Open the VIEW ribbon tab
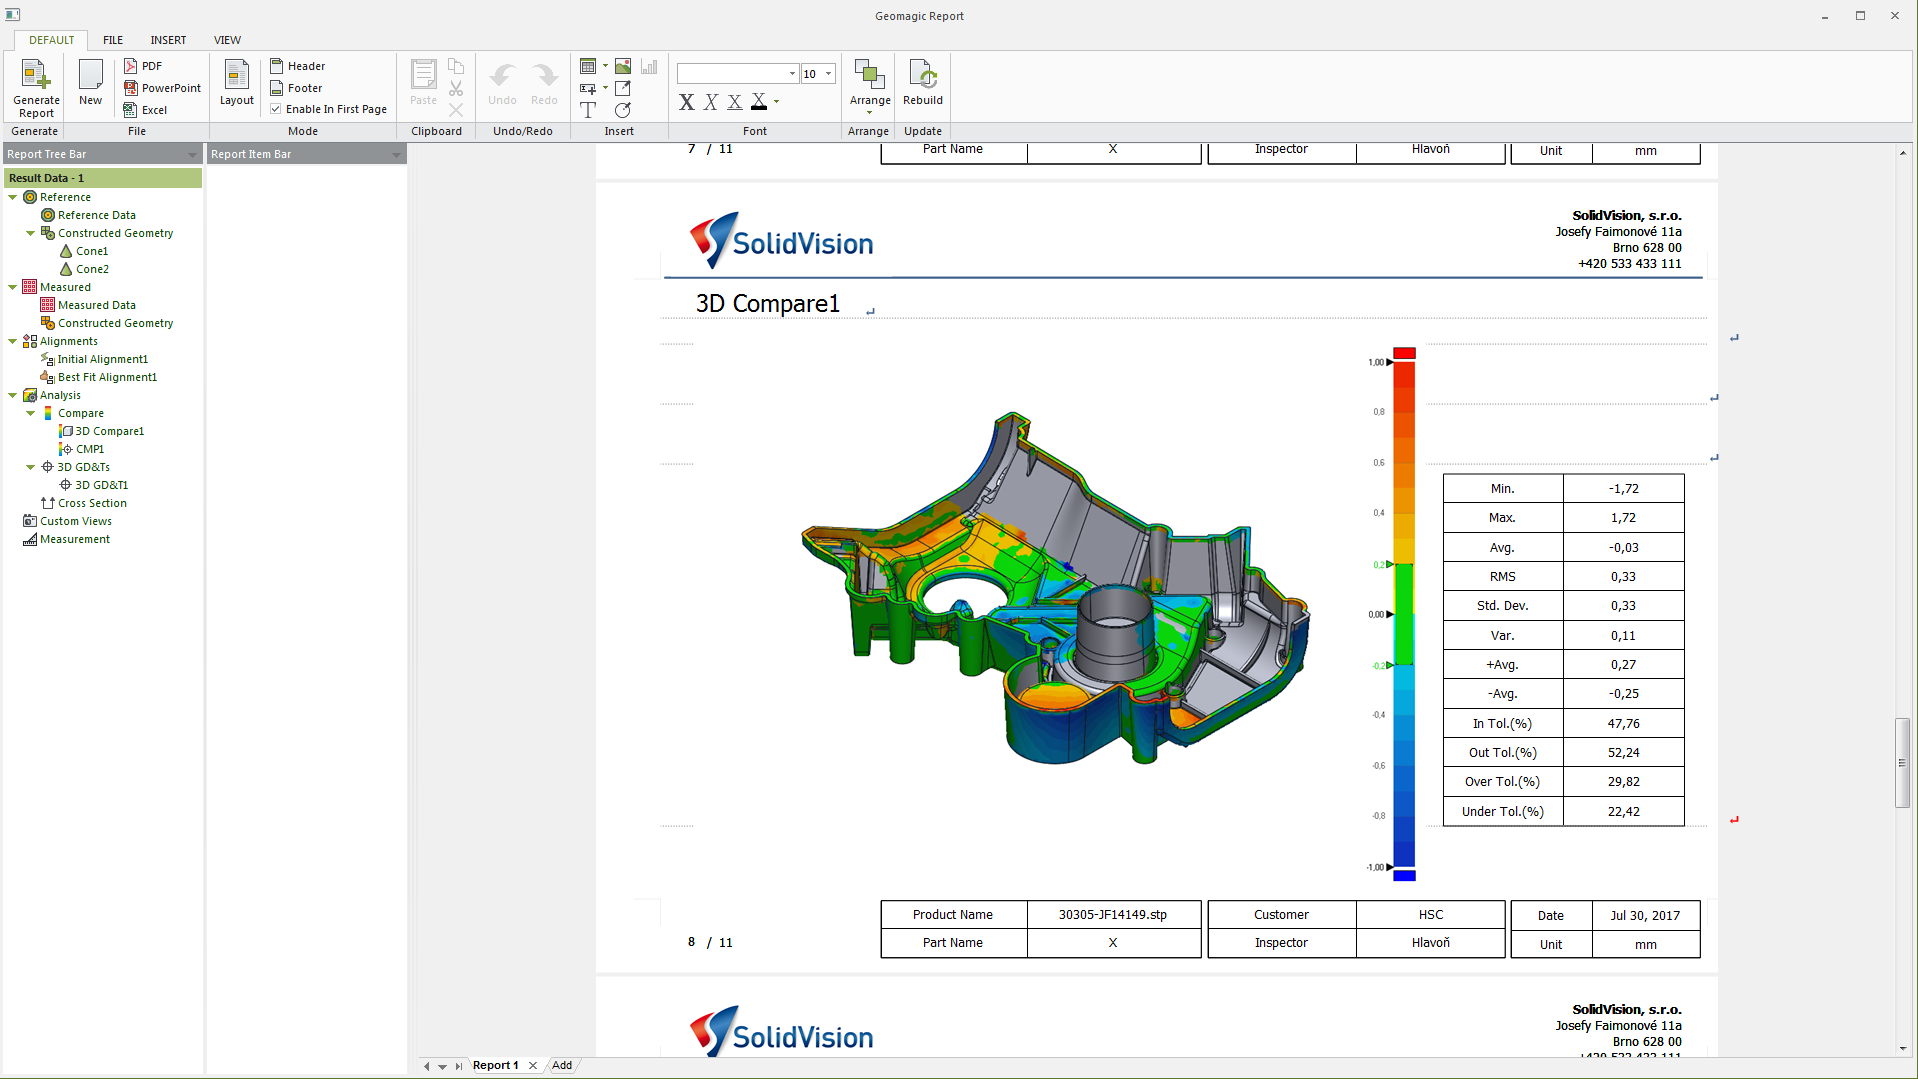Viewport: 1918px width, 1079px height. [x=227, y=40]
